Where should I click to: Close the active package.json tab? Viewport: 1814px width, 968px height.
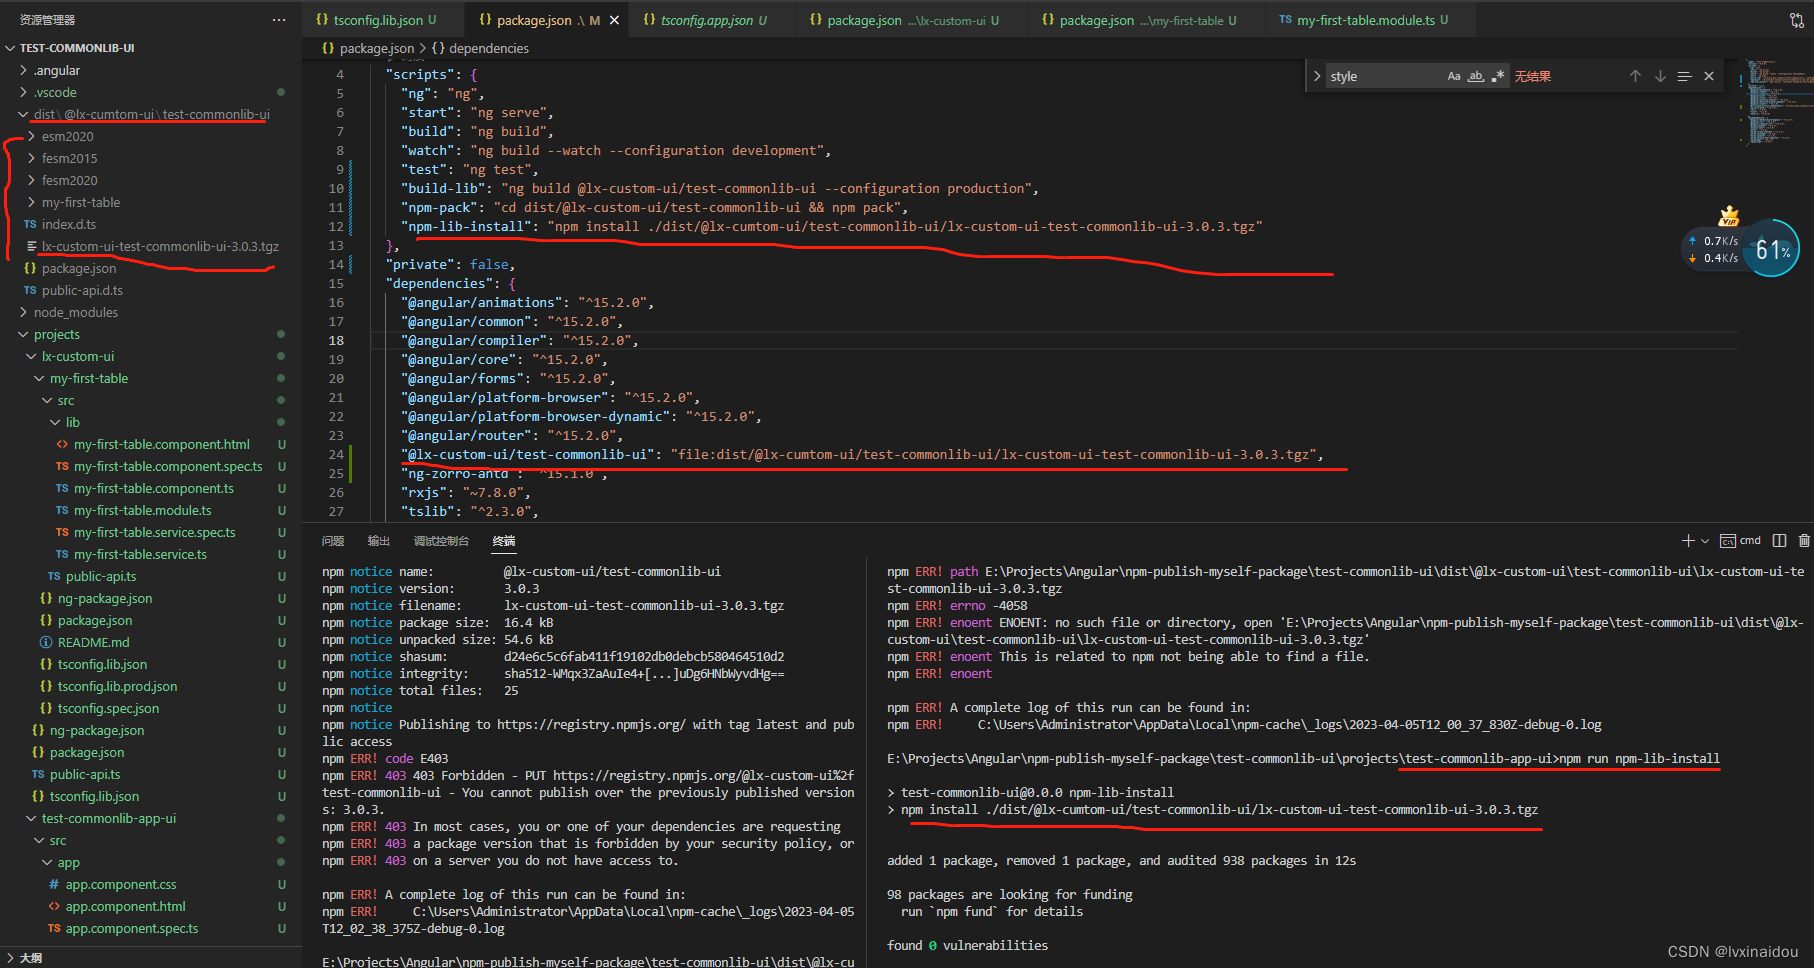point(614,20)
